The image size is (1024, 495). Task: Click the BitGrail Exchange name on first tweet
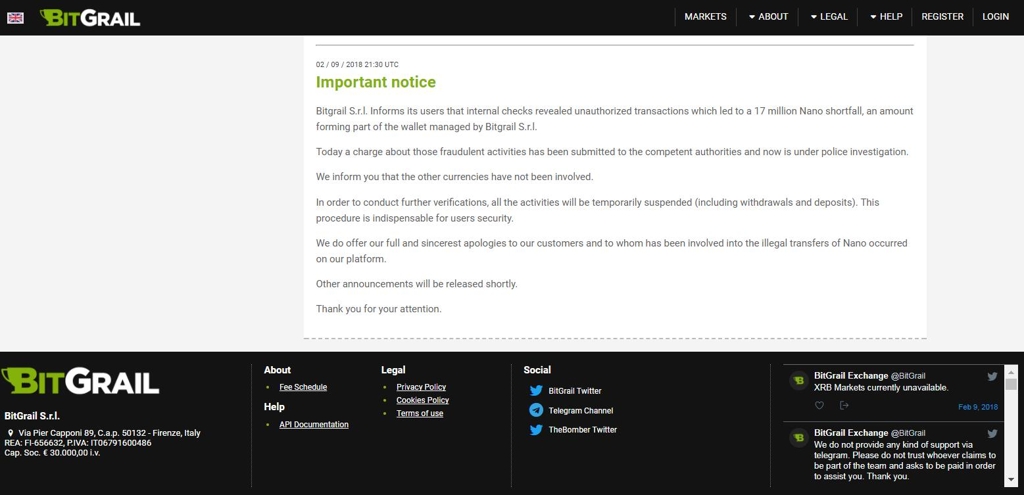pyautogui.click(x=851, y=375)
